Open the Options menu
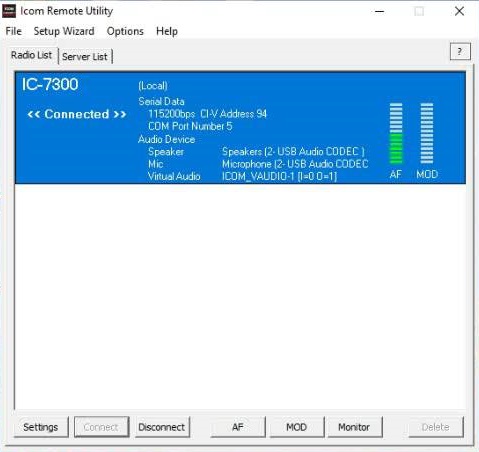 [x=125, y=31]
